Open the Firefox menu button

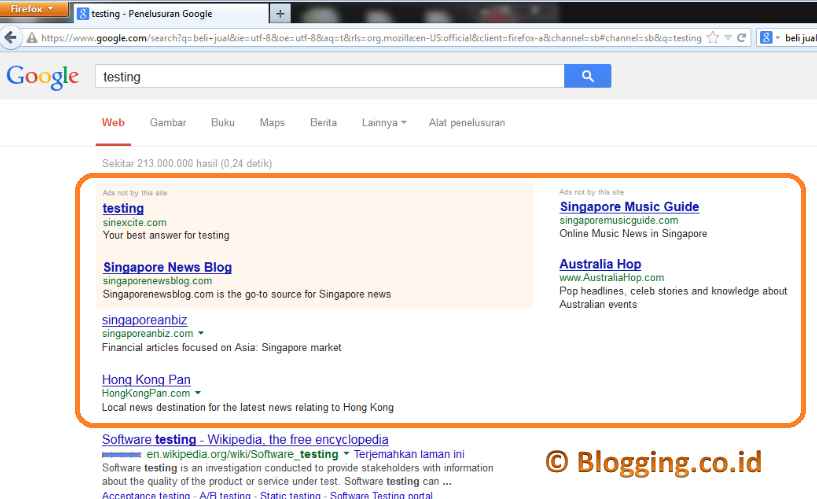(x=34, y=9)
